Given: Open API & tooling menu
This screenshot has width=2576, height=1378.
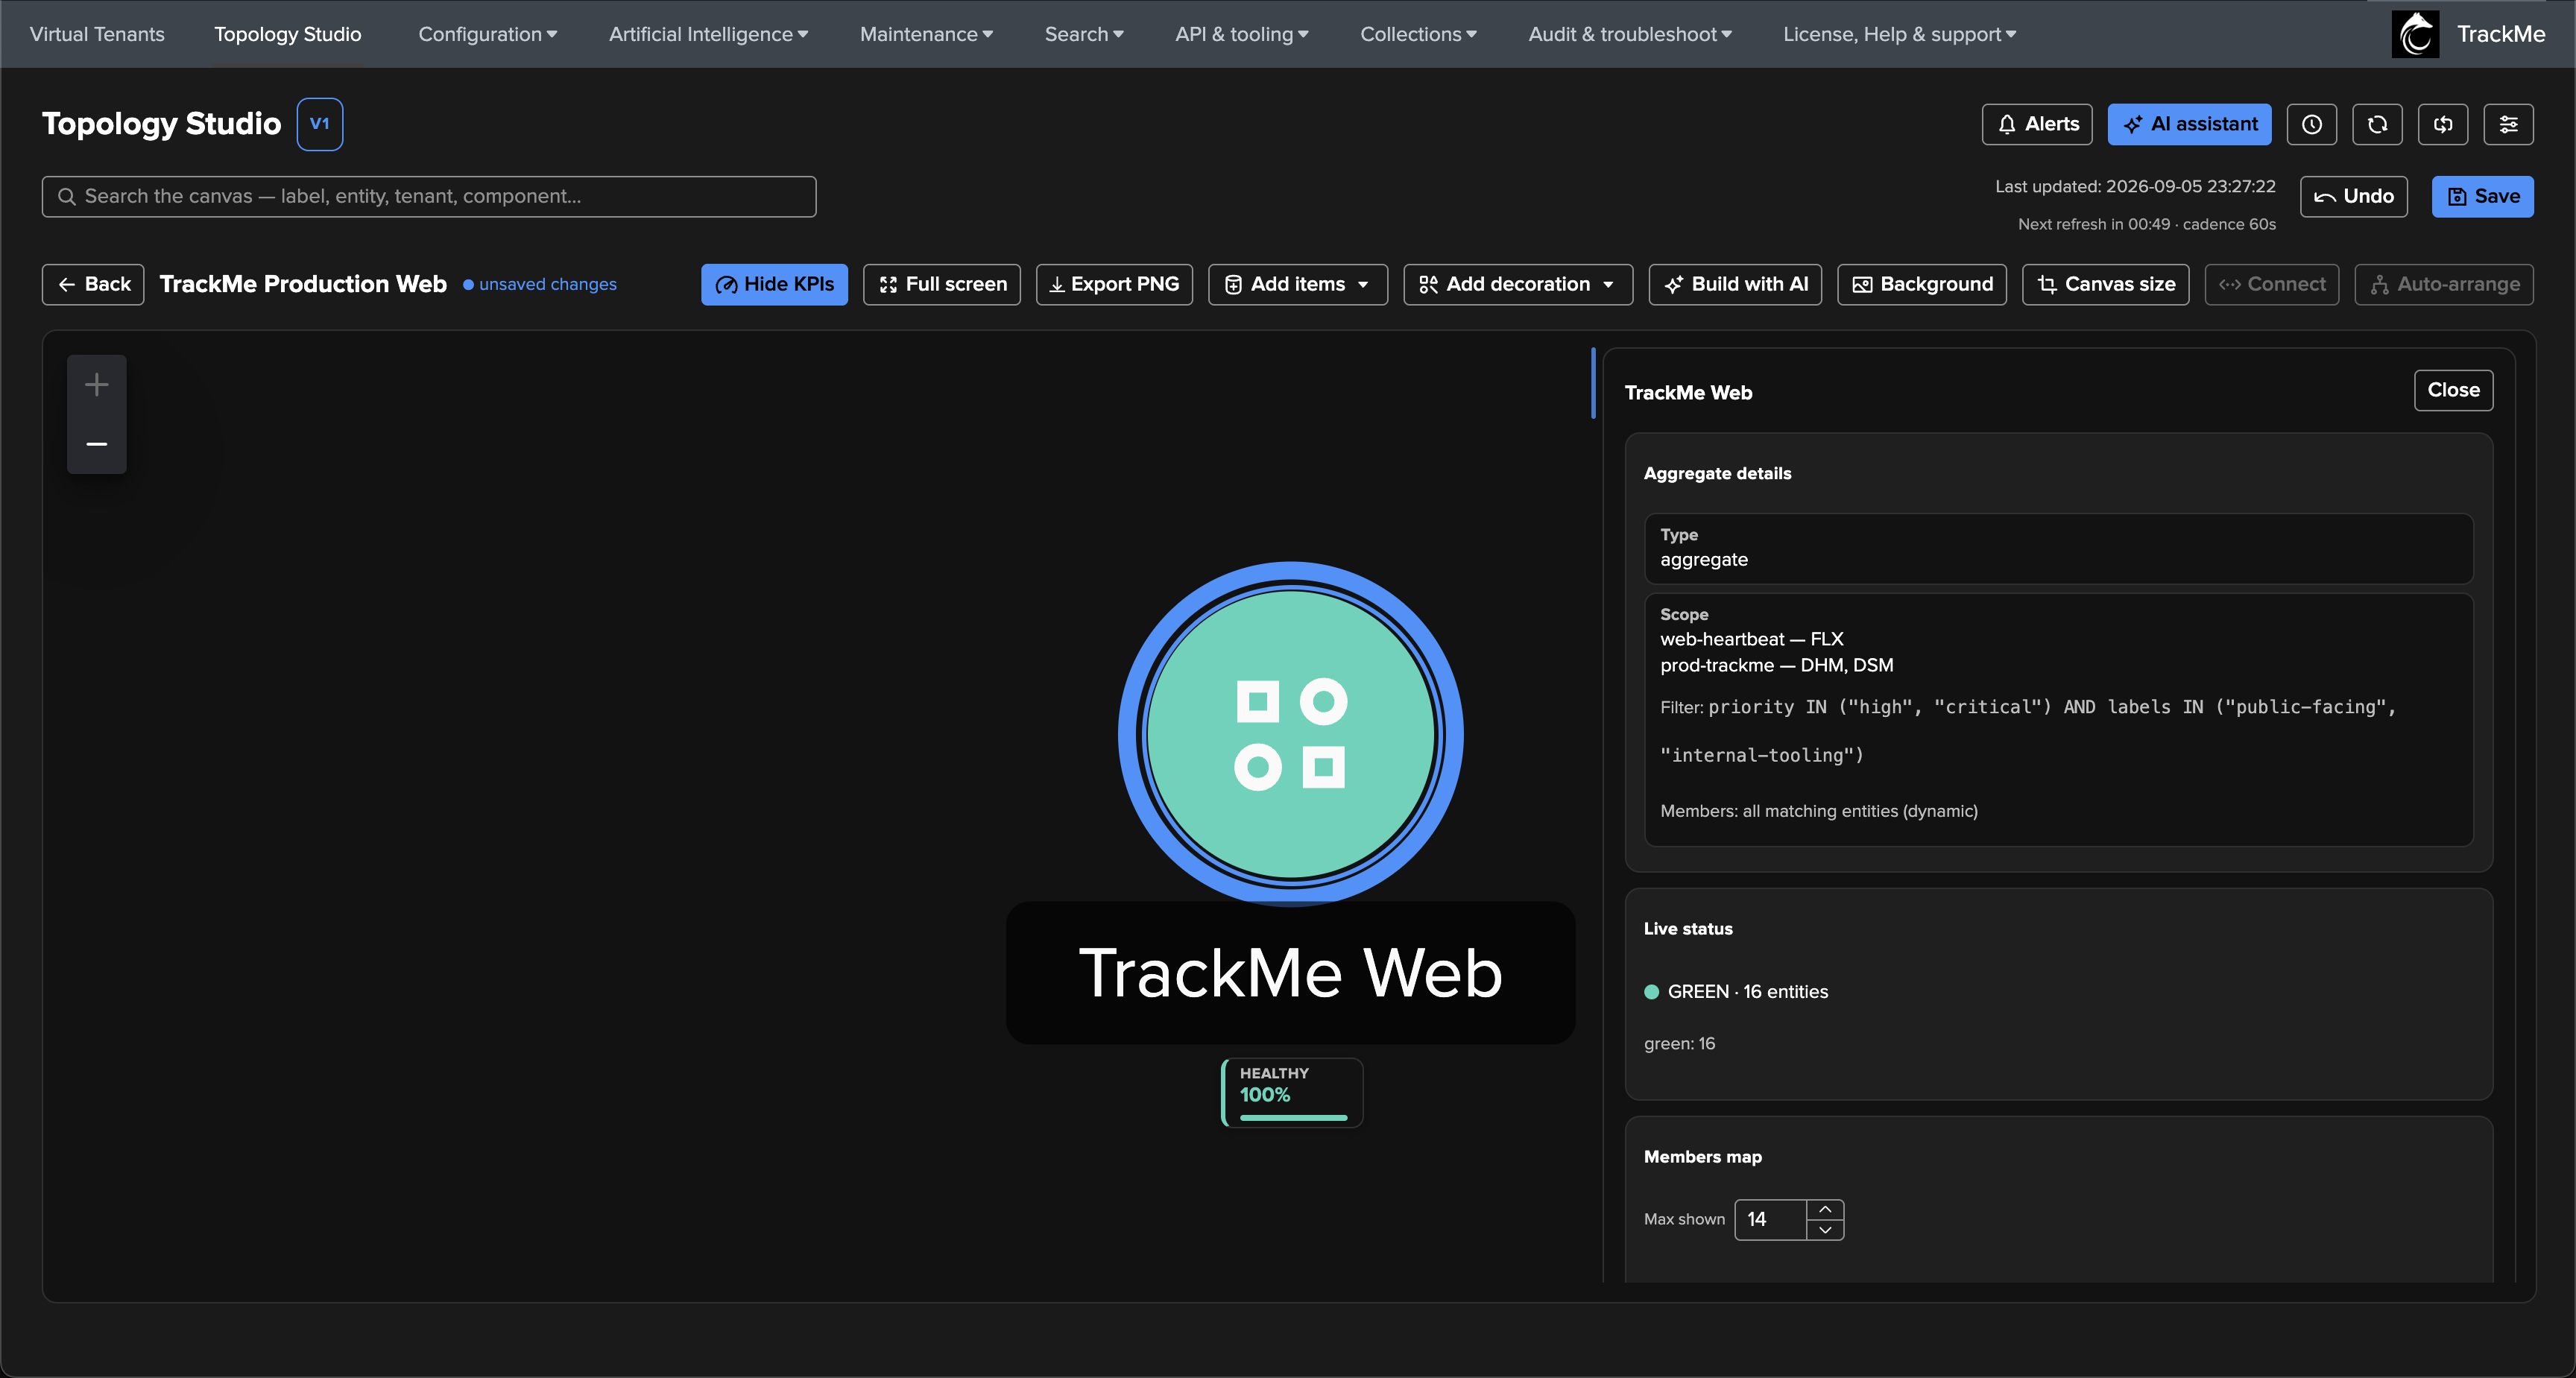Looking at the screenshot, I should 1241,34.
